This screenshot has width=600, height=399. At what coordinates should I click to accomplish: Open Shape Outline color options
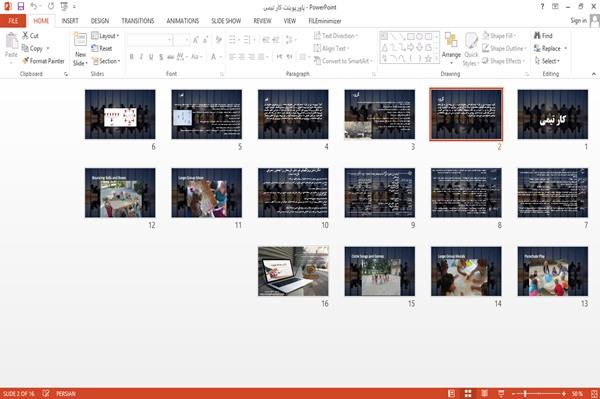tap(504, 48)
